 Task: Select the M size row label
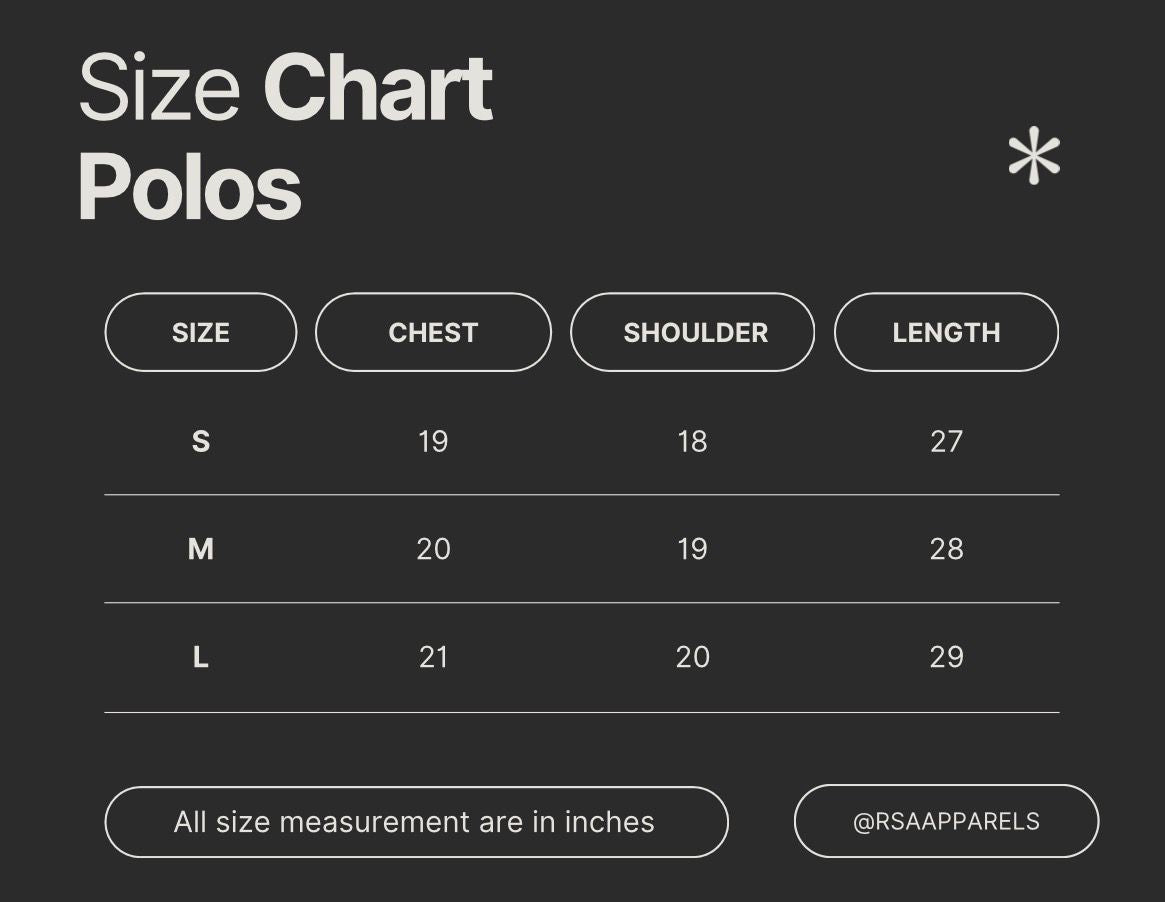(201, 549)
